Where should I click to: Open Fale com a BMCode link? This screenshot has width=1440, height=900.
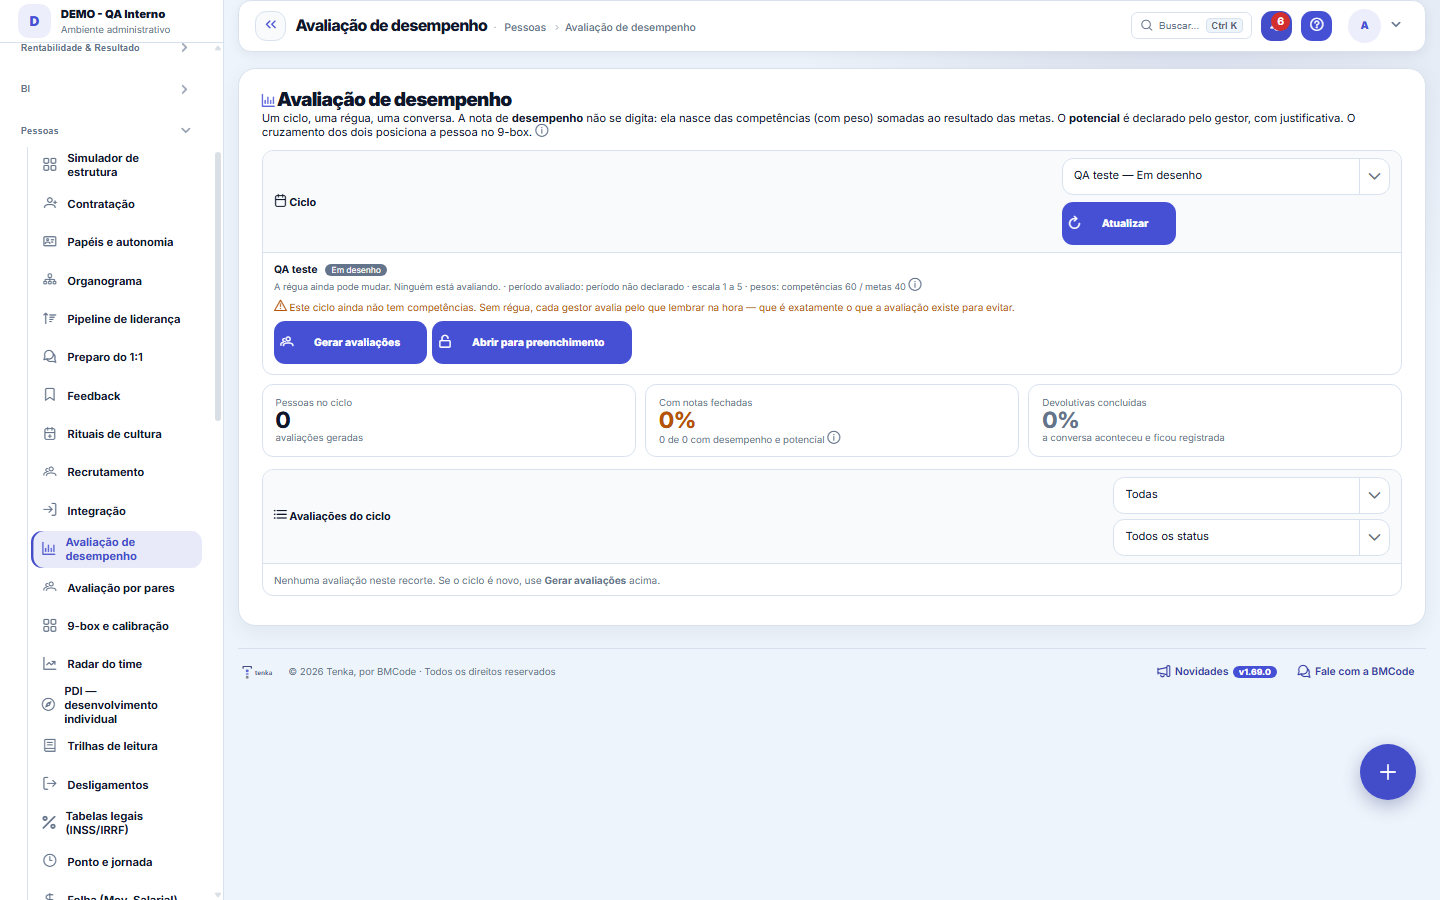(x=1355, y=672)
